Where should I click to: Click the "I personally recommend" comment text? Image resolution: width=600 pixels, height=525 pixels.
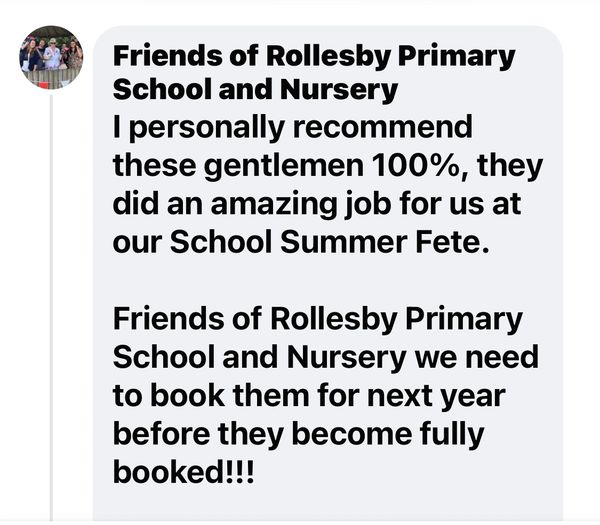point(293,128)
